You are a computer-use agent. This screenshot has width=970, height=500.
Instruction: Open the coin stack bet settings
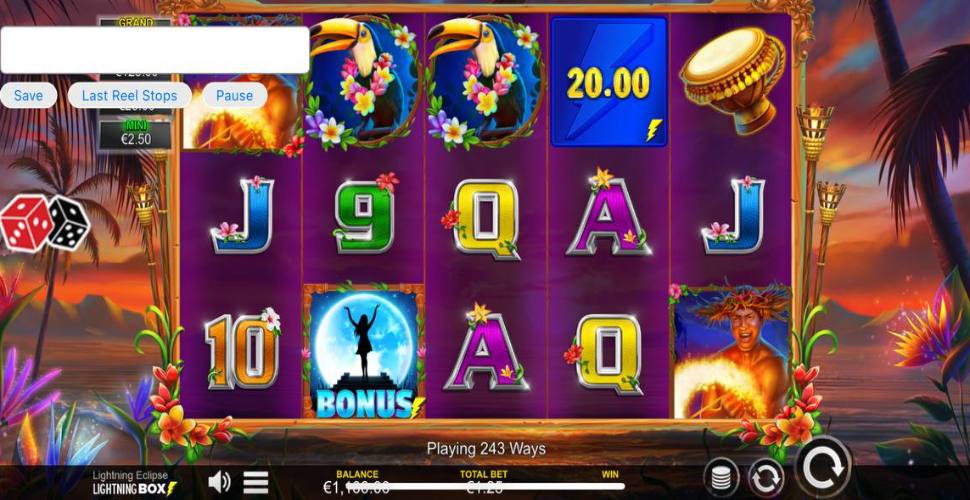pos(721,479)
